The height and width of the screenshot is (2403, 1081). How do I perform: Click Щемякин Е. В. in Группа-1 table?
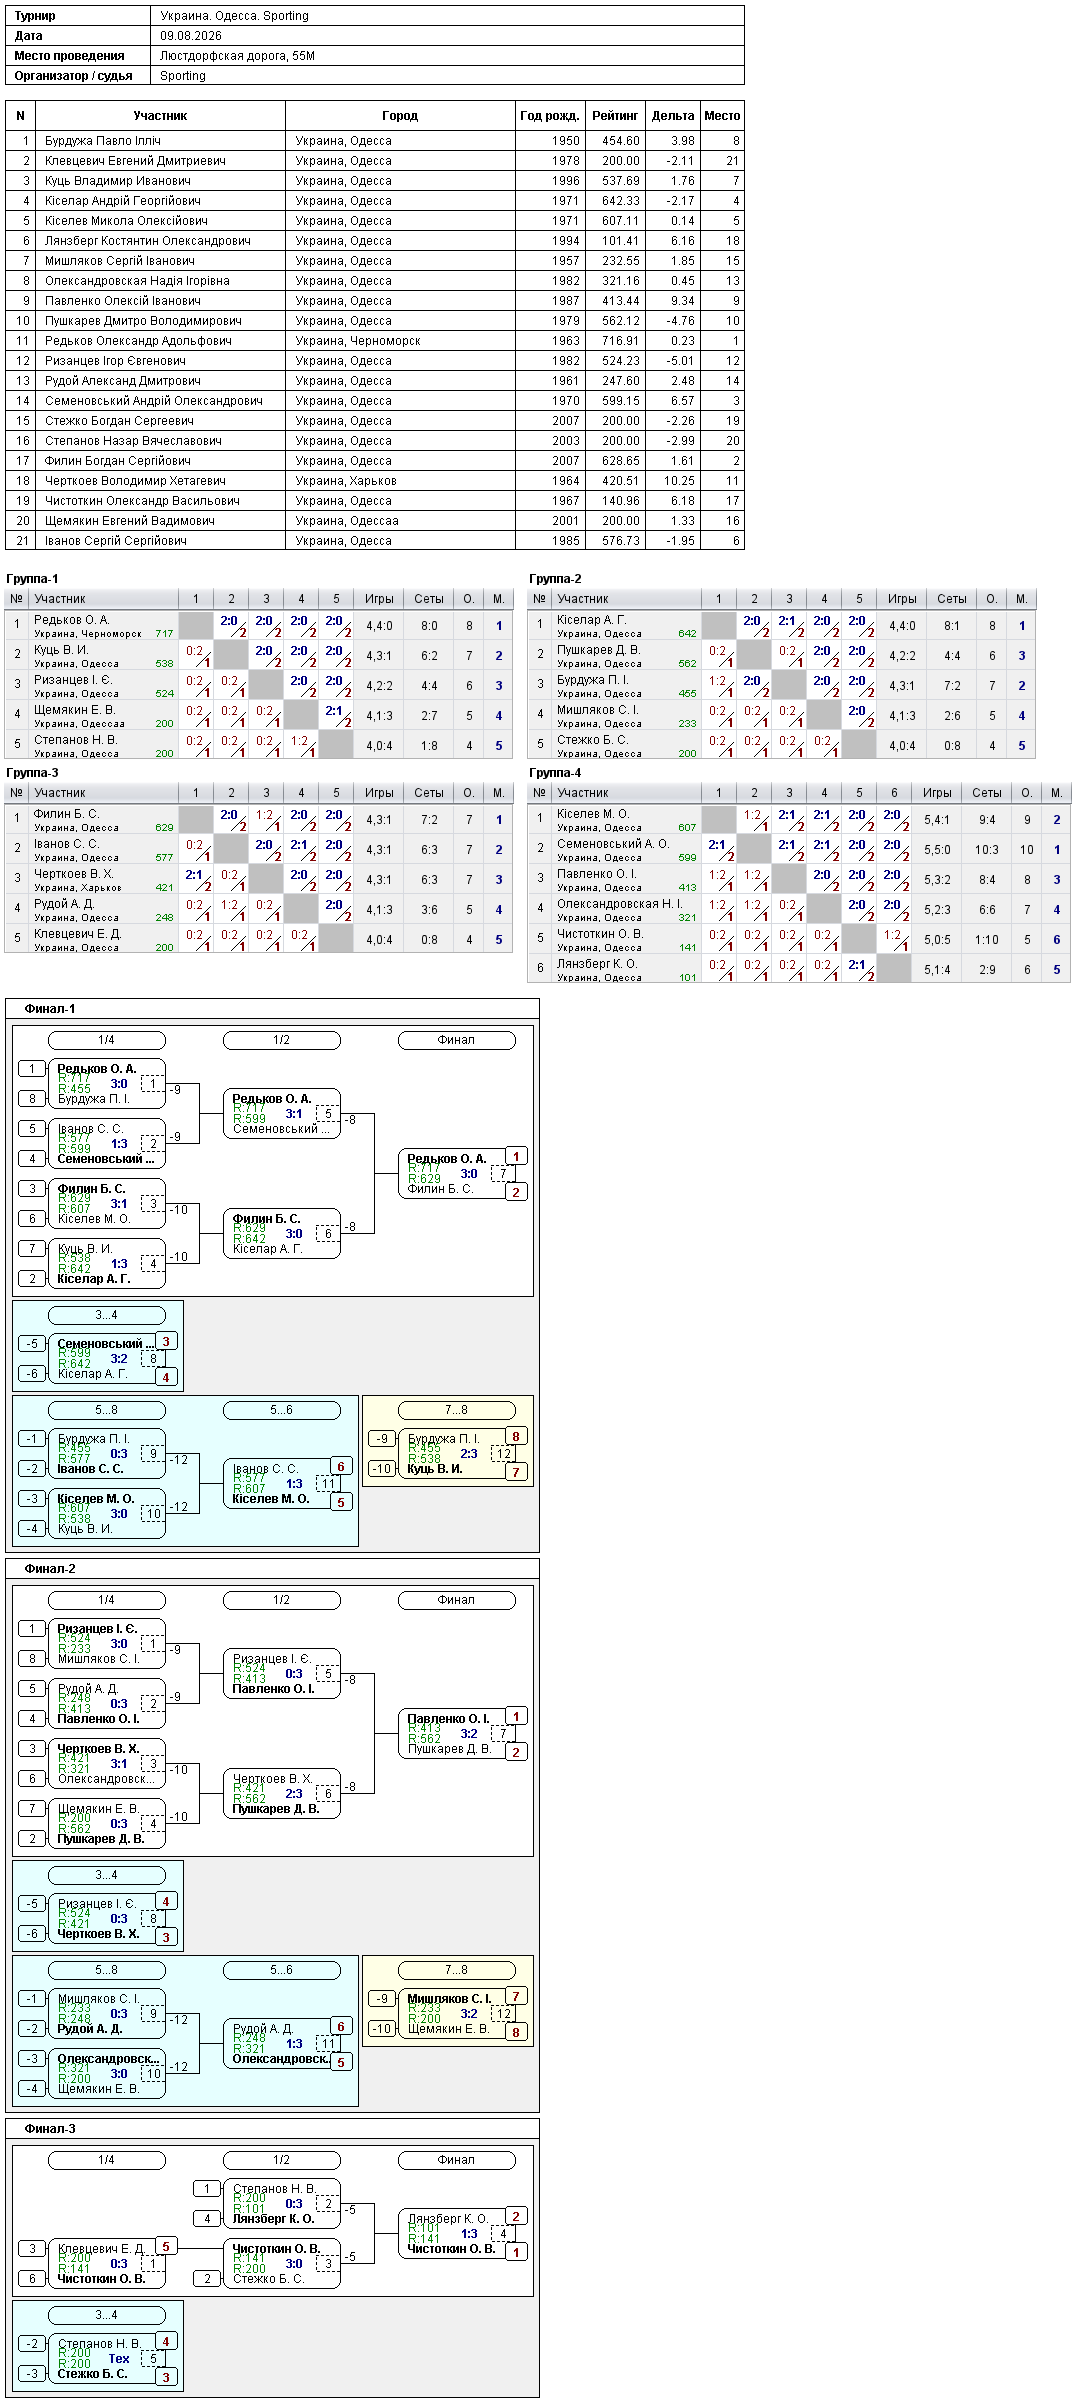tap(74, 710)
